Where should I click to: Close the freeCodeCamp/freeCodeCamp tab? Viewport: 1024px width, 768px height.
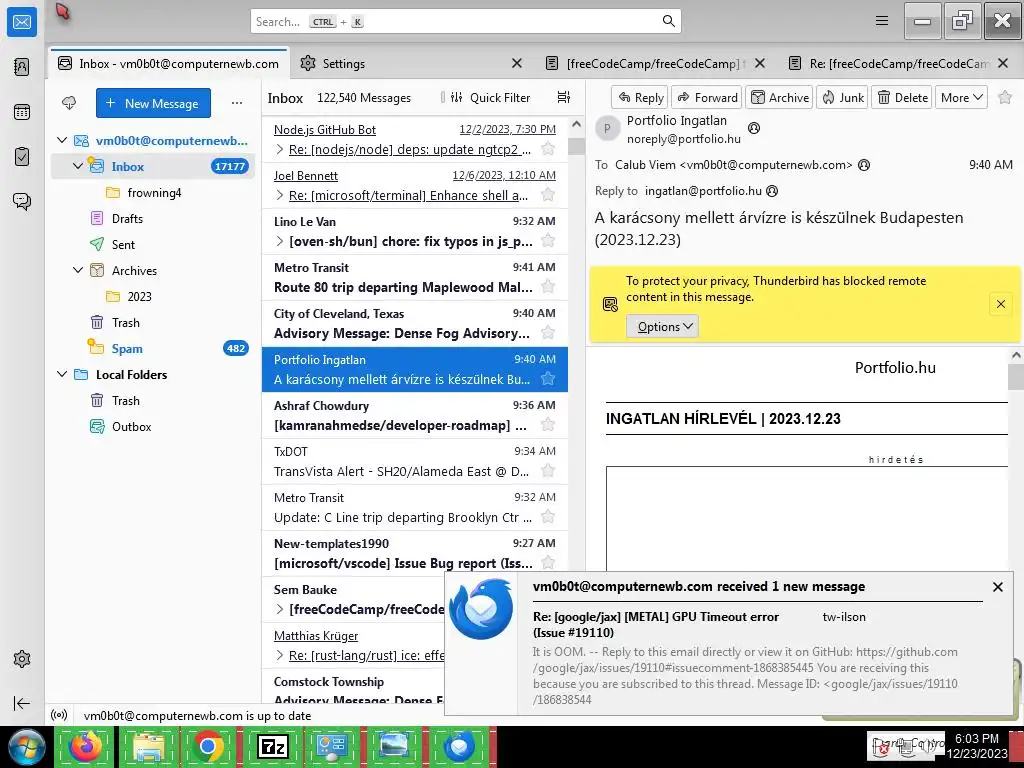point(760,63)
